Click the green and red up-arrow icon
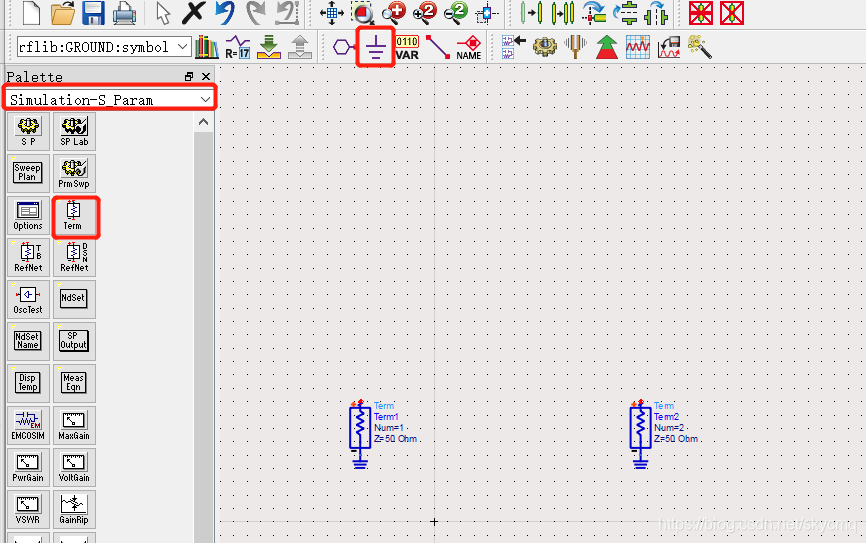 606,47
